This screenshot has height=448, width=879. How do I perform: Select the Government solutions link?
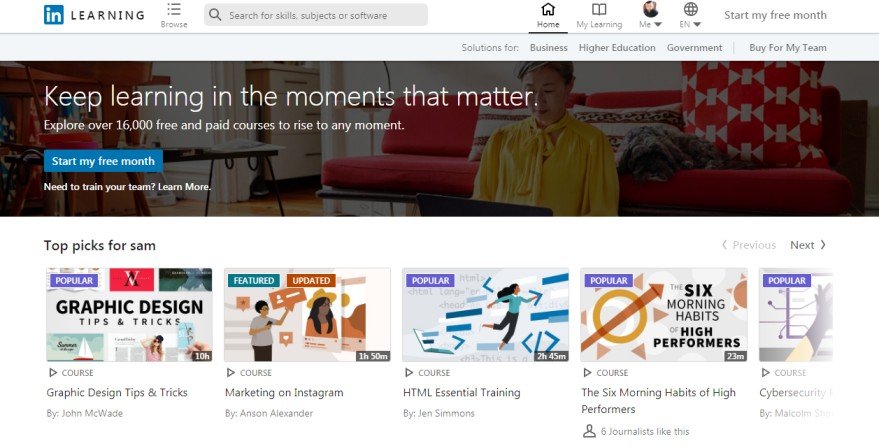coord(695,48)
